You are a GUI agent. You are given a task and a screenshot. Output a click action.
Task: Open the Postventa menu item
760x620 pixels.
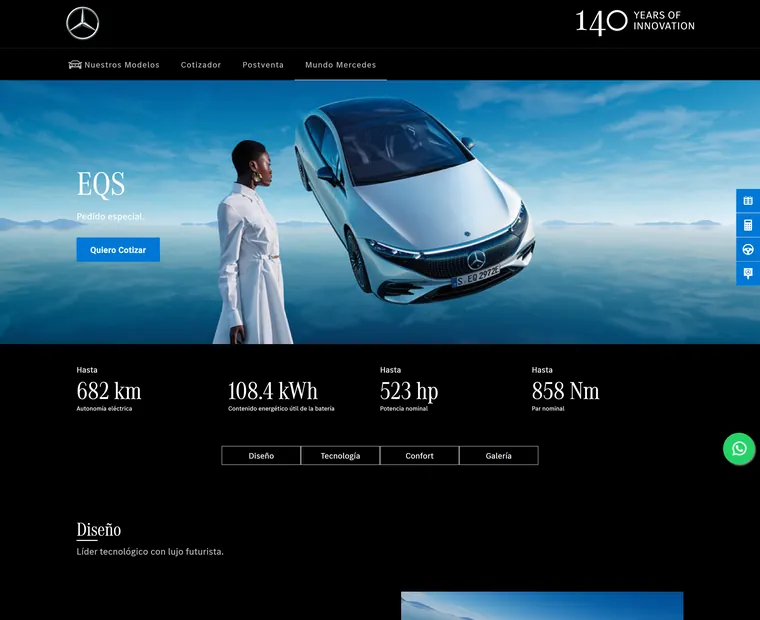263,64
